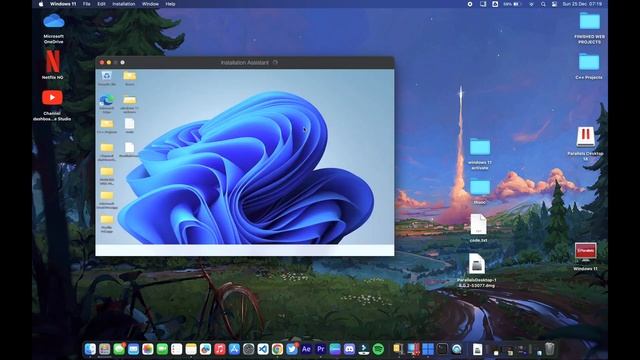Select the ParallelsDesktop dmg file

coord(477,270)
